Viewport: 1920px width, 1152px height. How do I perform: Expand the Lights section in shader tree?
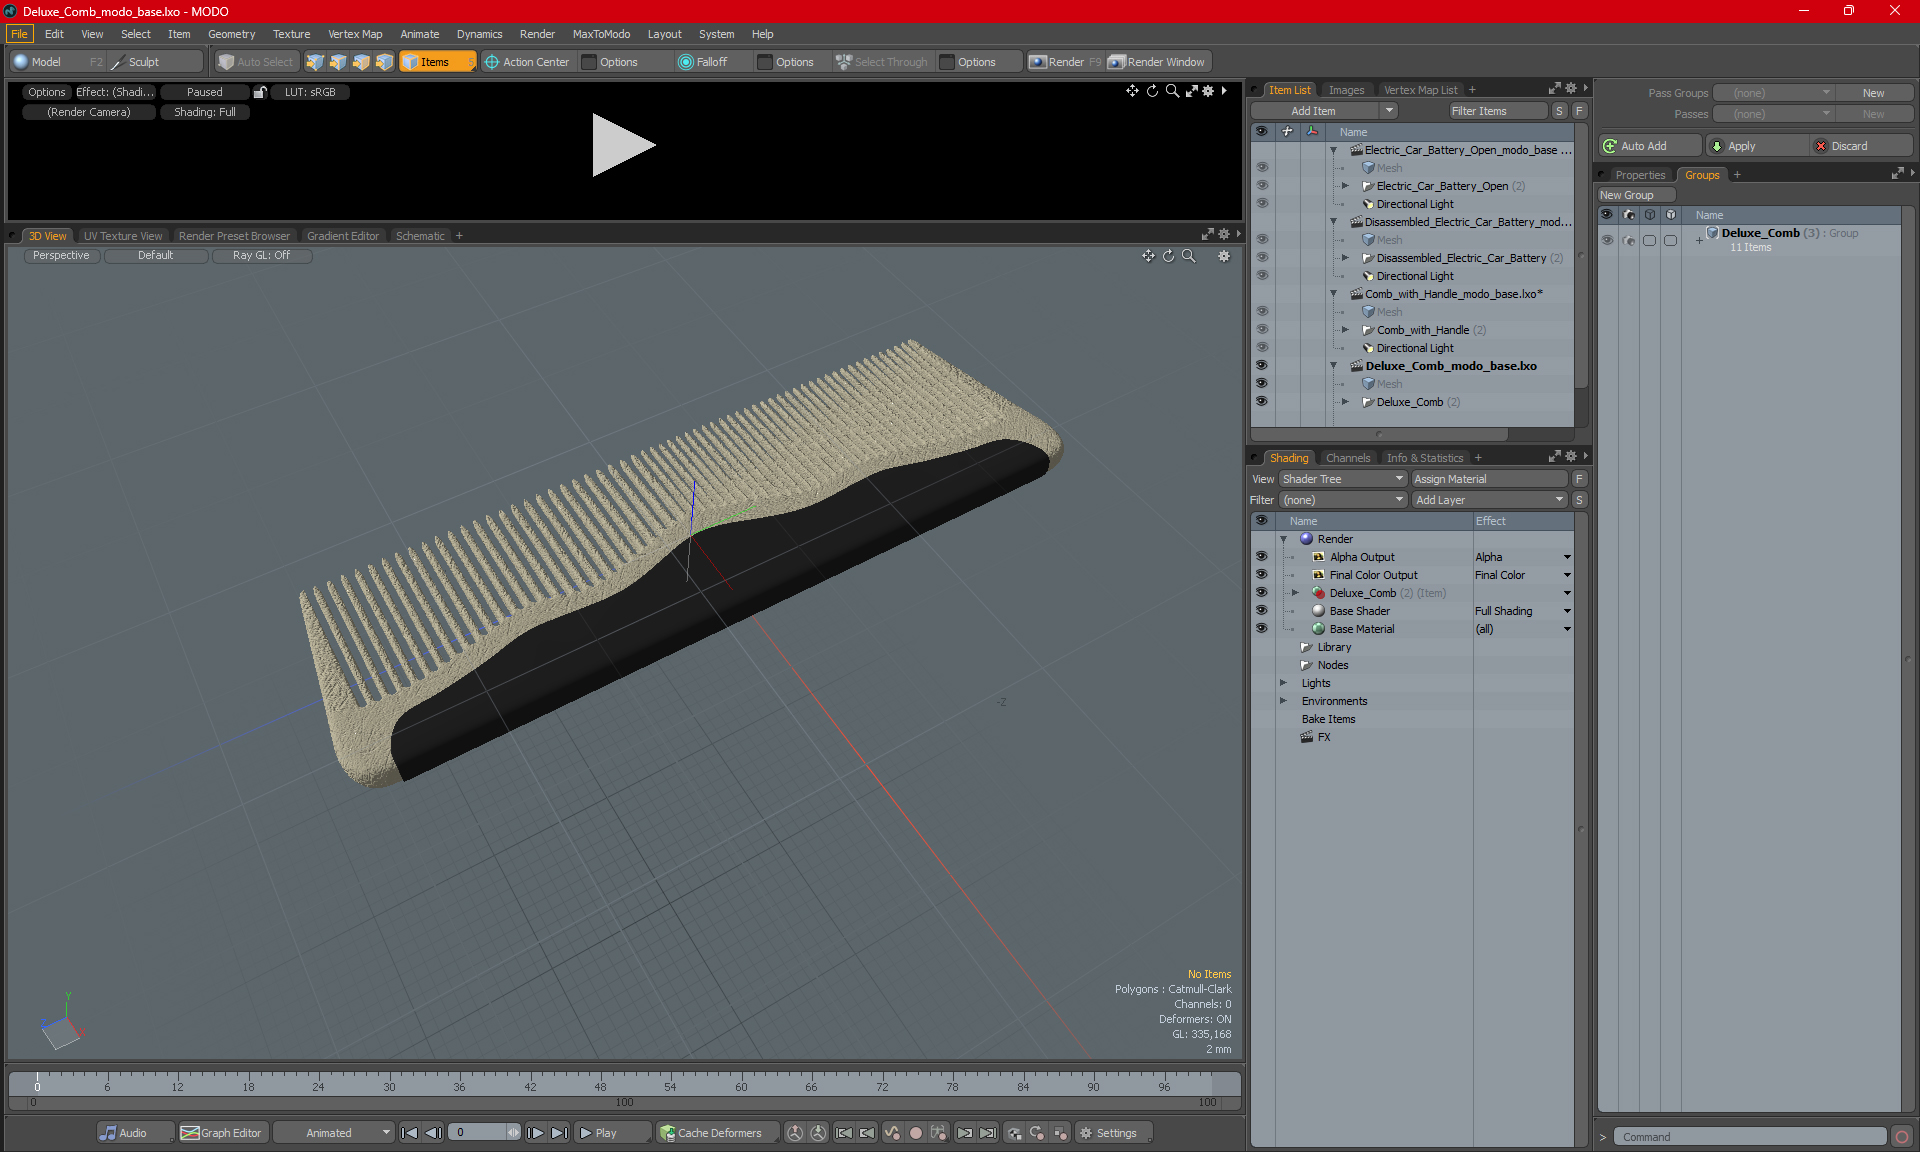pyautogui.click(x=1282, y=682)
